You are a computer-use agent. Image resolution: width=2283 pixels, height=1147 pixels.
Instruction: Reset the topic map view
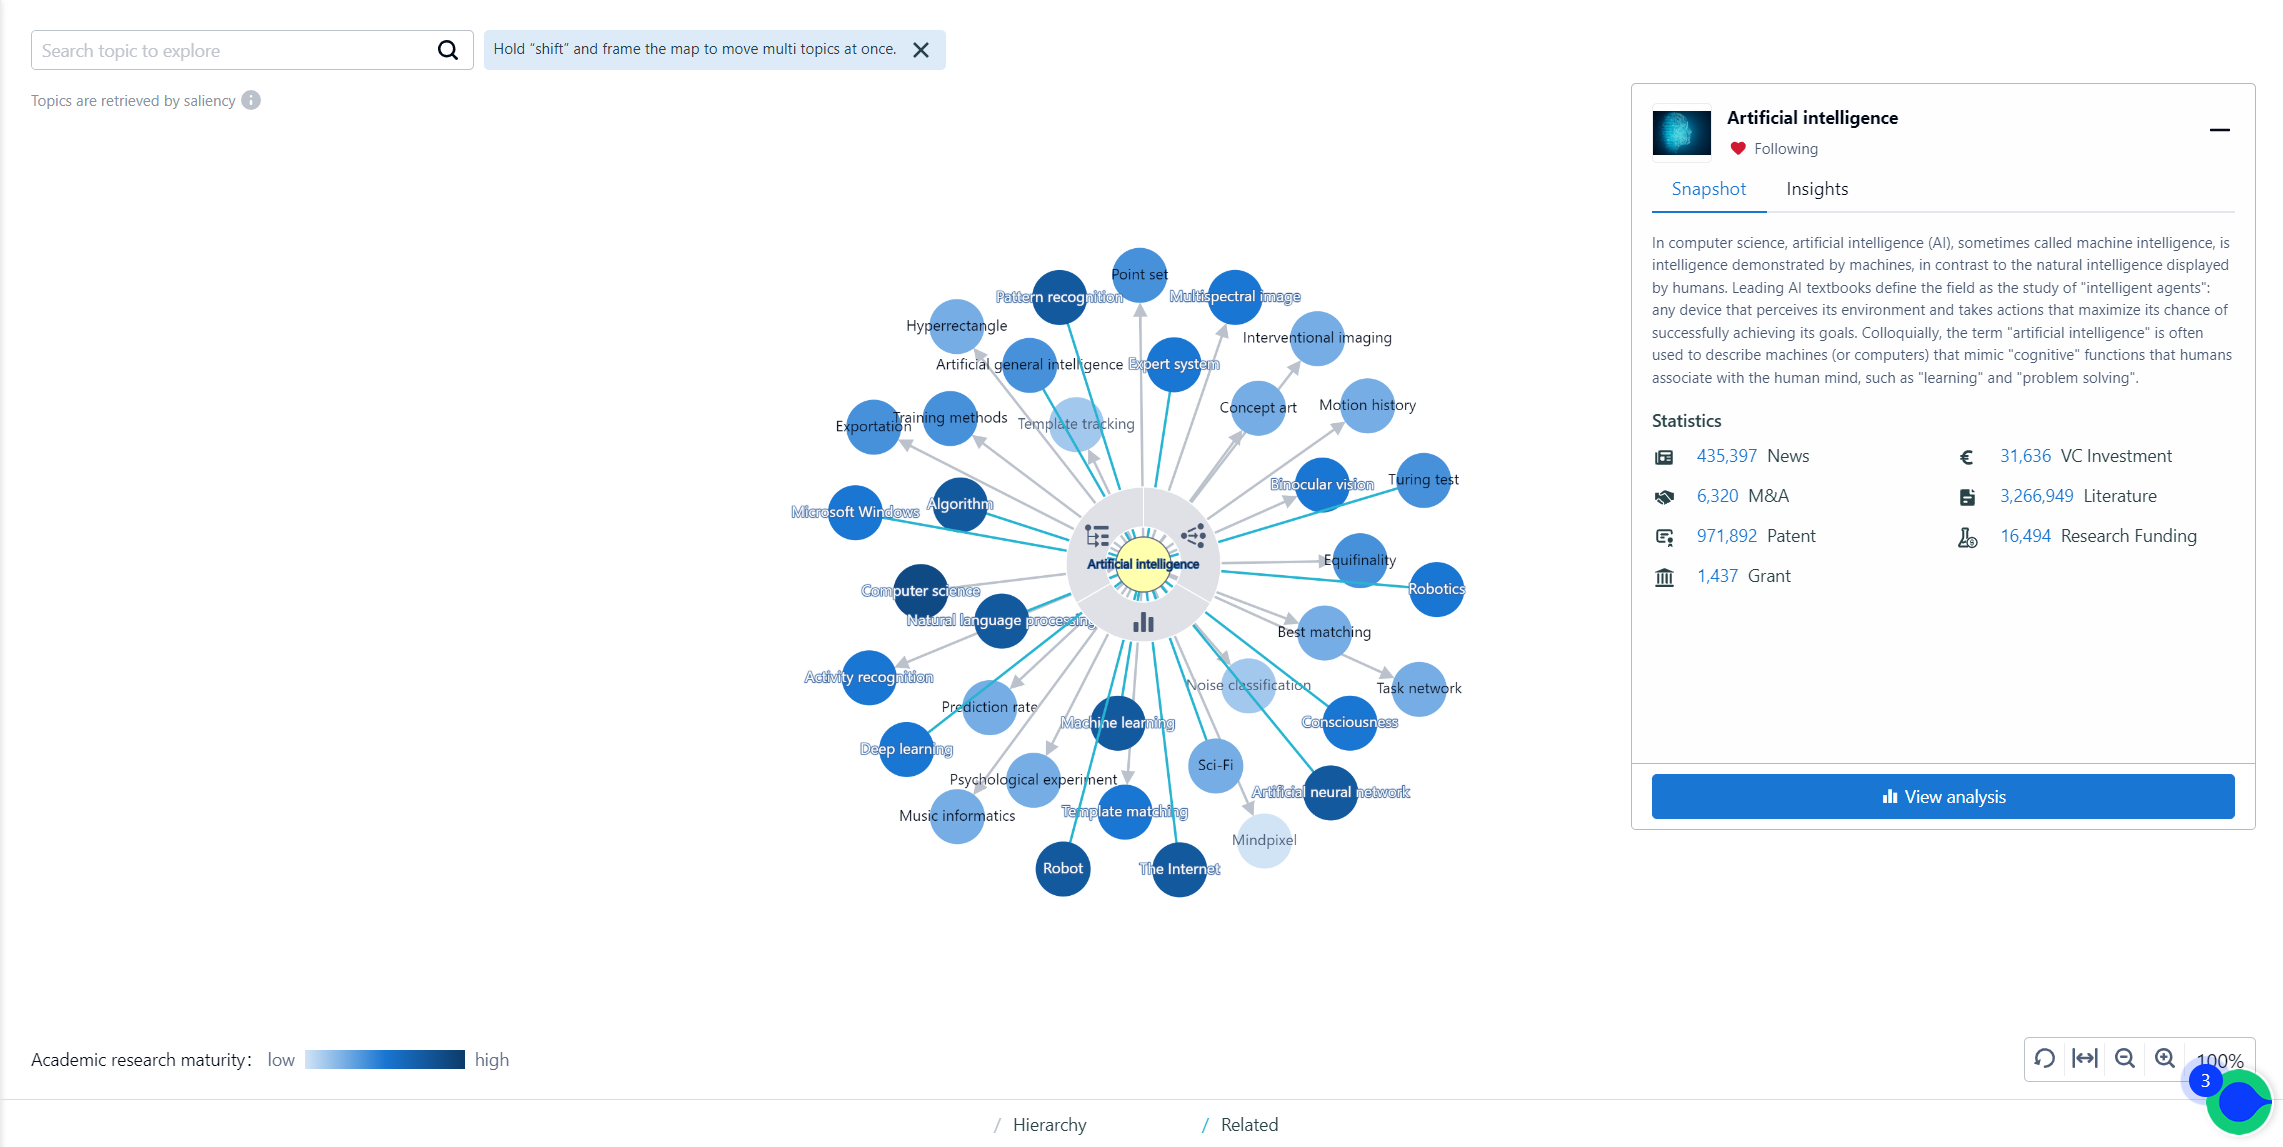[2044, 1058]
